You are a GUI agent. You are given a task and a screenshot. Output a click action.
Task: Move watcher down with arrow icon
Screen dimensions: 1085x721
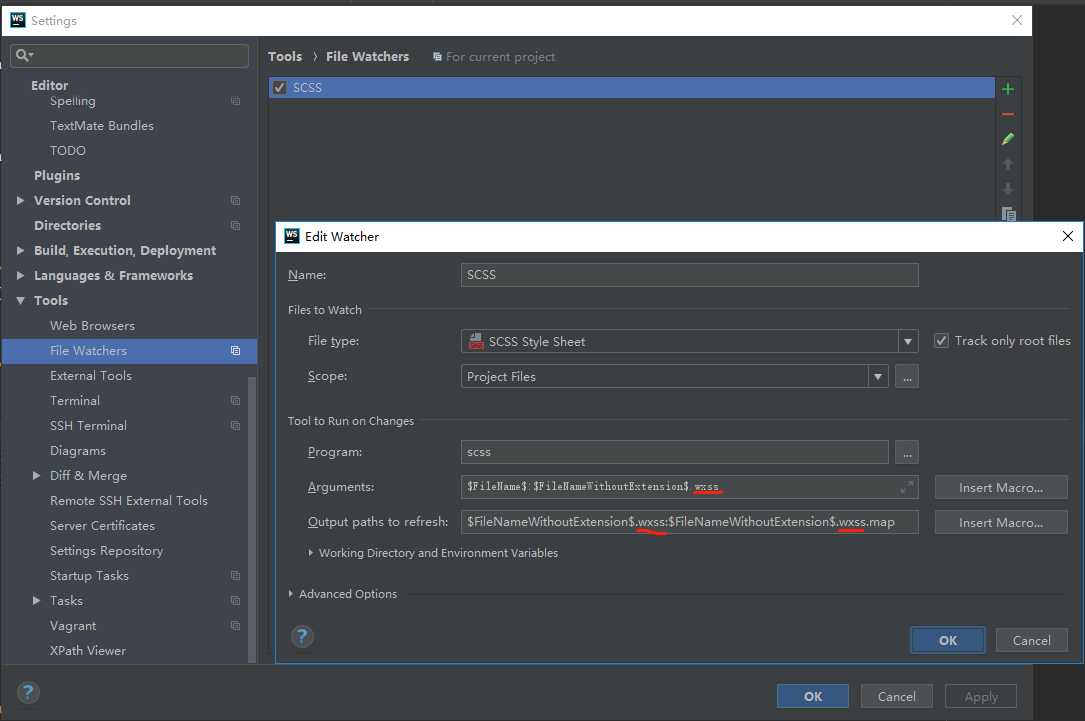tap(1008, 189)
